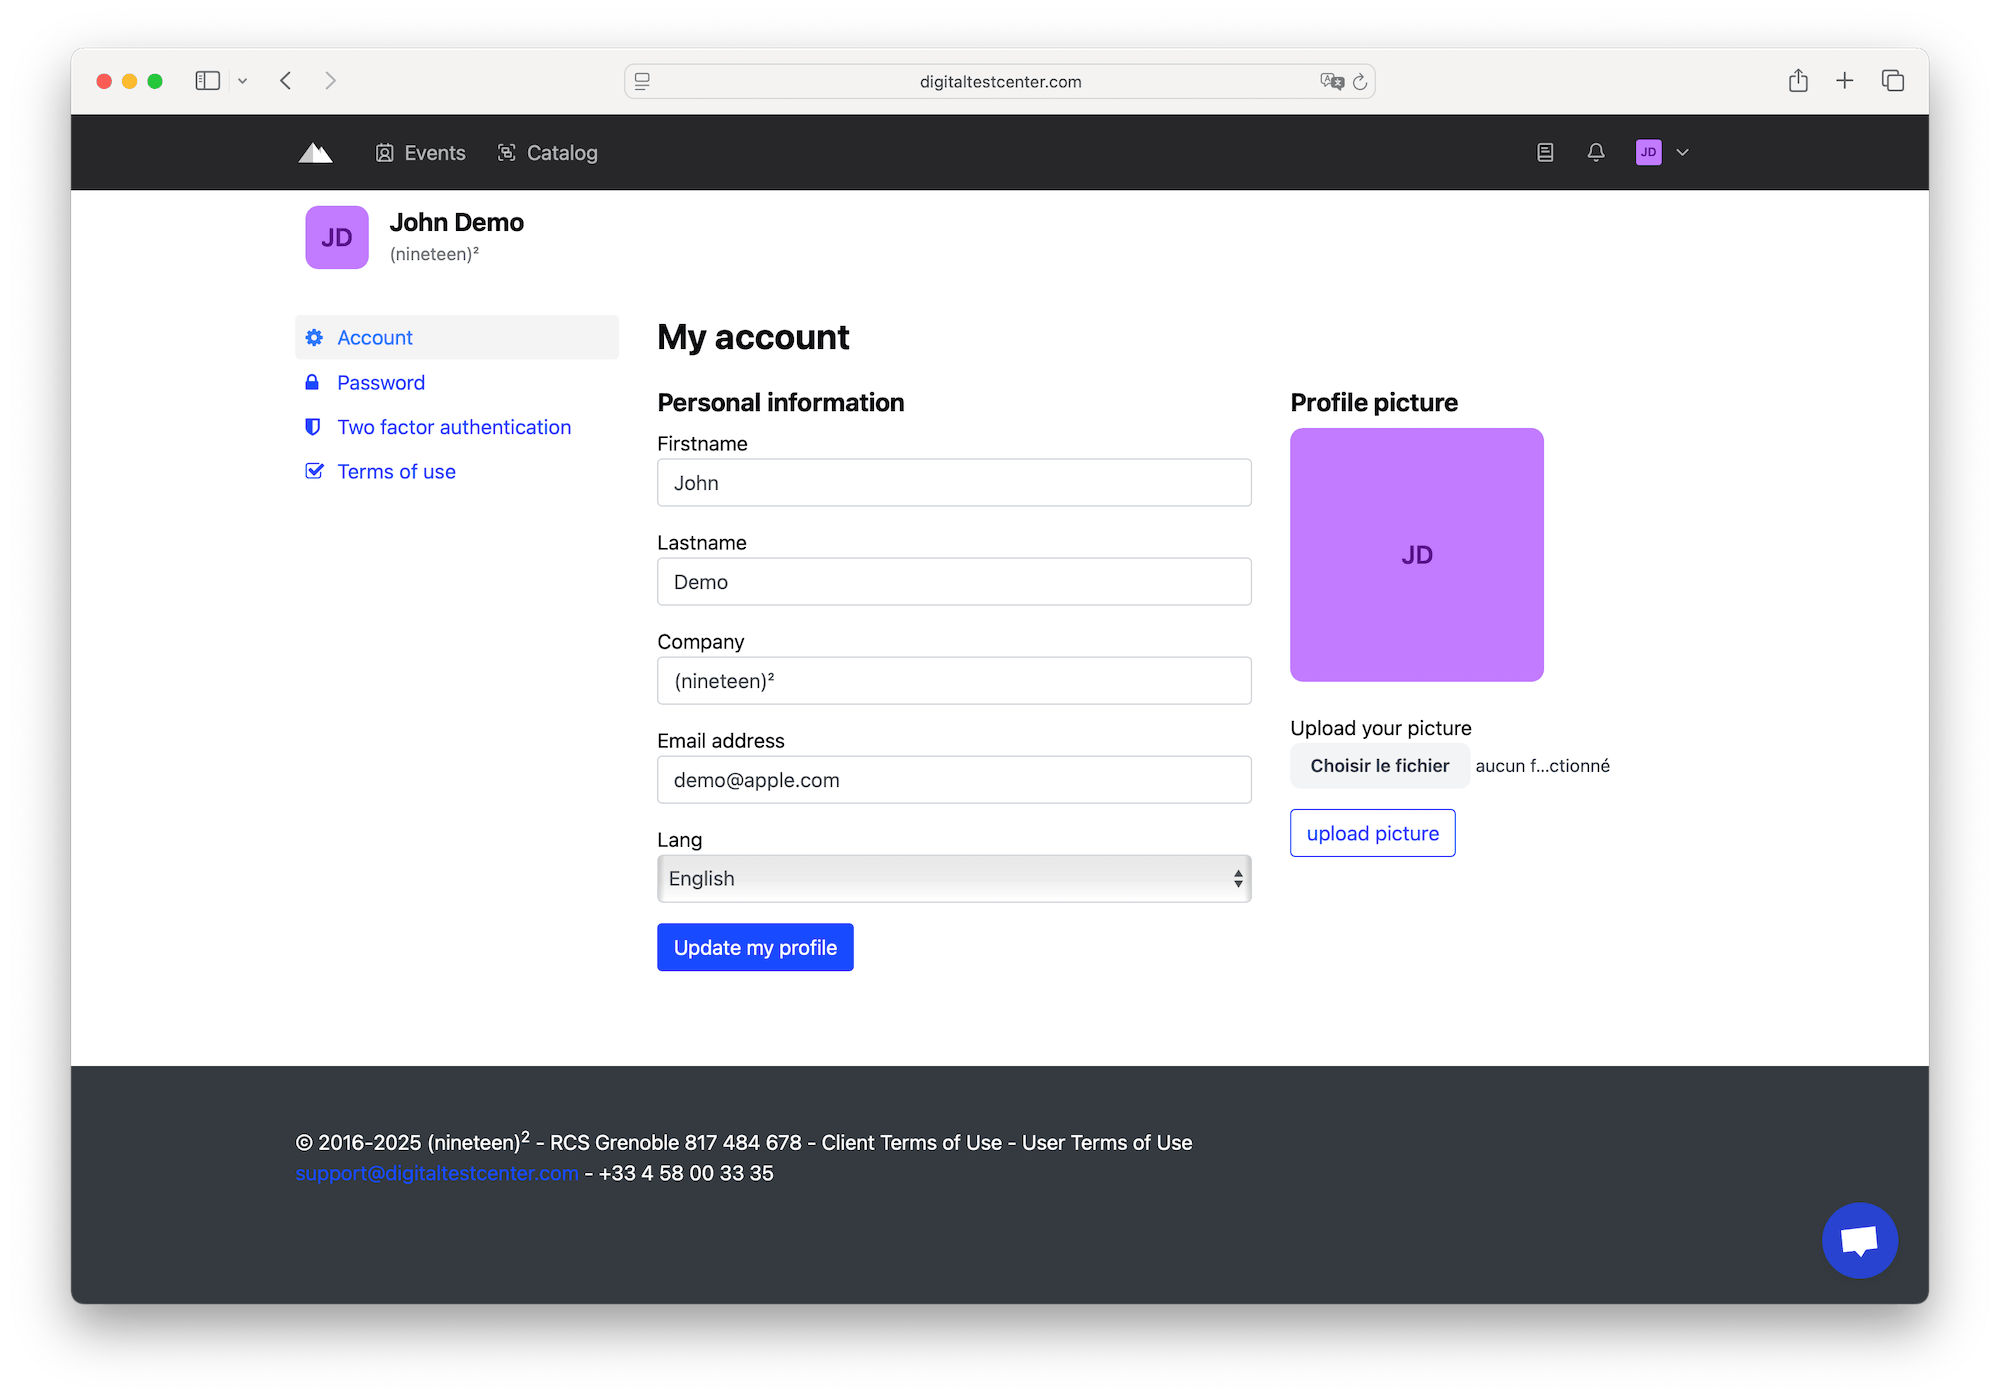Open the document list icon in navbar
The width and height of the screenshot is (2000, 1398).
[1545, 153]
